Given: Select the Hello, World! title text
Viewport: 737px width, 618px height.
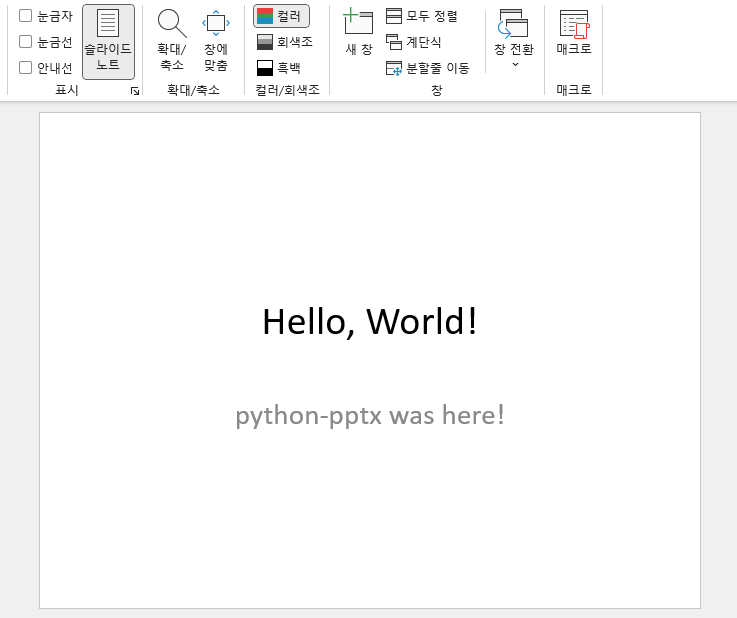Looking at the screenshot, I should [x=370, y=322].
